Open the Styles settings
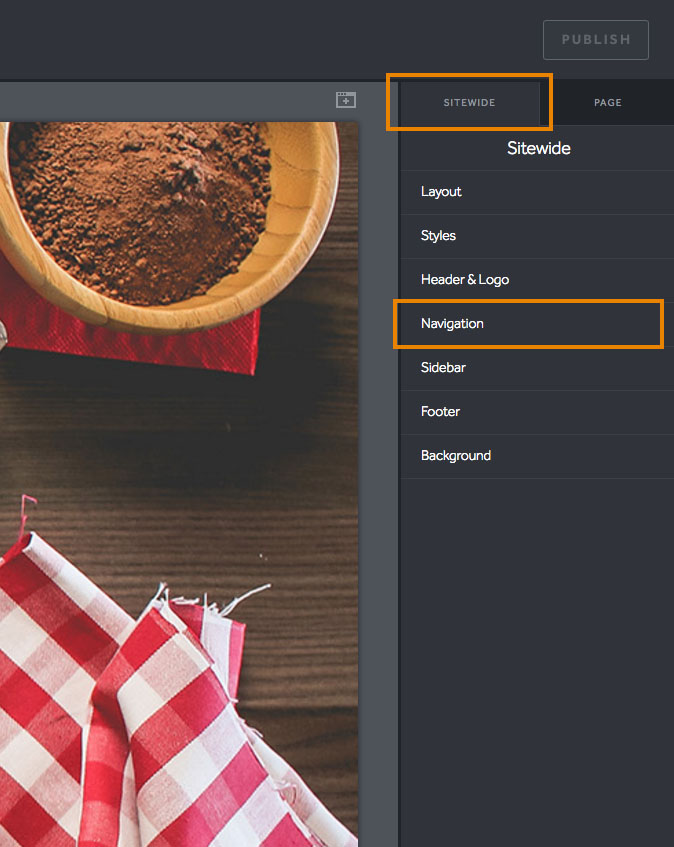The image size is (674, 847). pyautogui.click(x=537, y=236)
